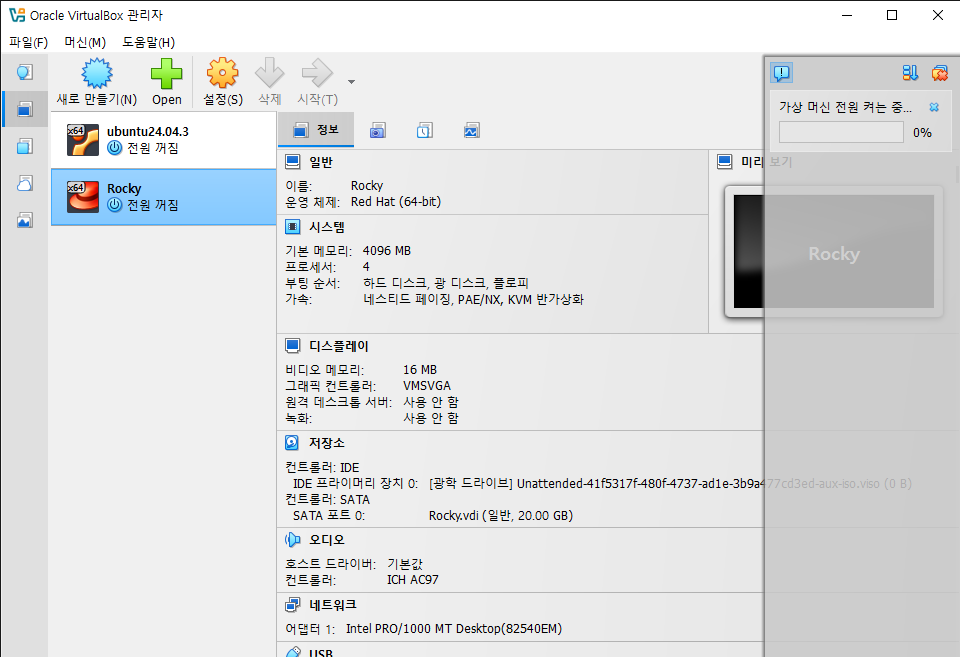This screenshot has width=960, height=657.
Task: Click the 네트워크 network section header
Action: [332, 605]
